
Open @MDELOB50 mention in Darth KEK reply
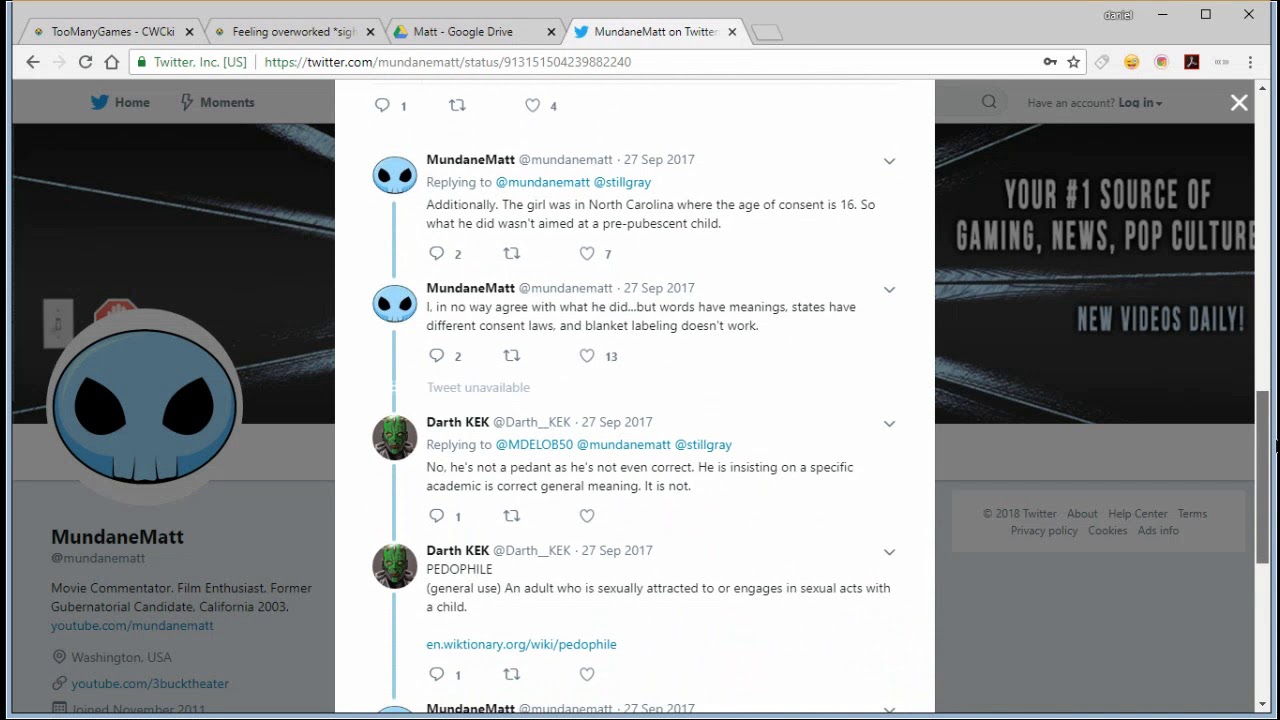(x=534, y=444)
